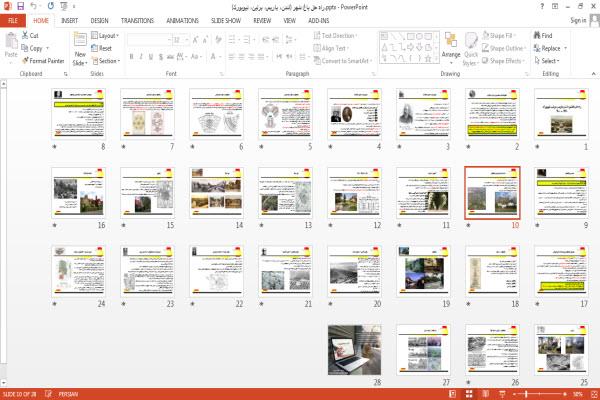Open PowerPoint Help question mark
The height and width of the screenshot is (400, 600).
542,6
